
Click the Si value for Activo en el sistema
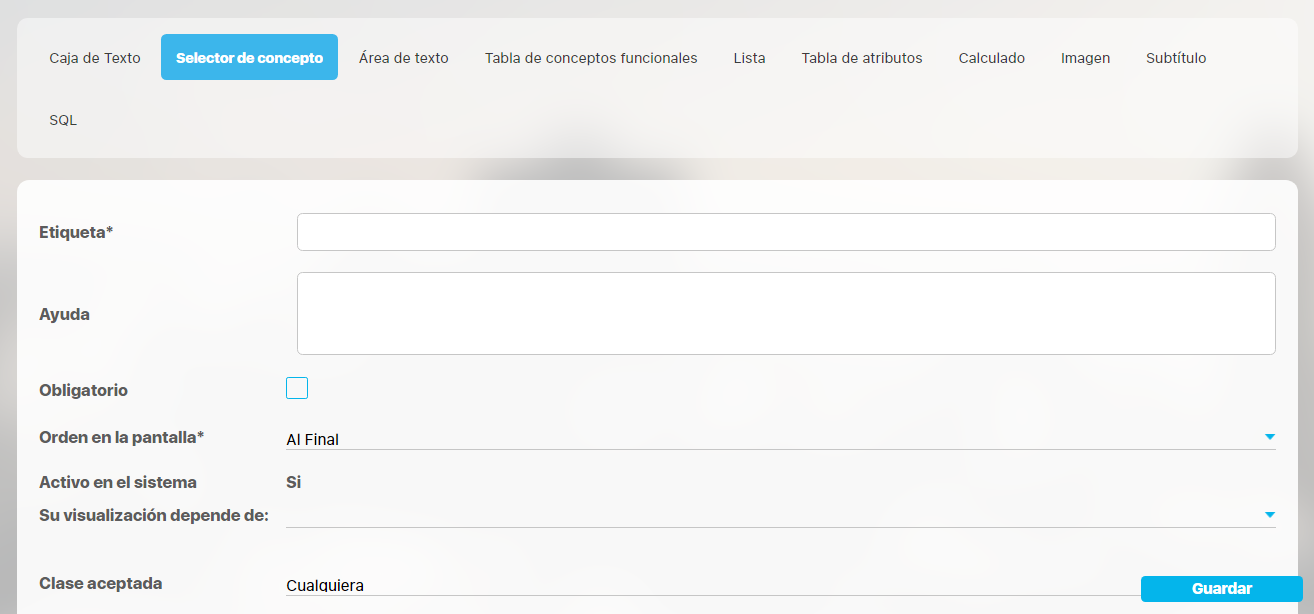click(x=294, y=483)
